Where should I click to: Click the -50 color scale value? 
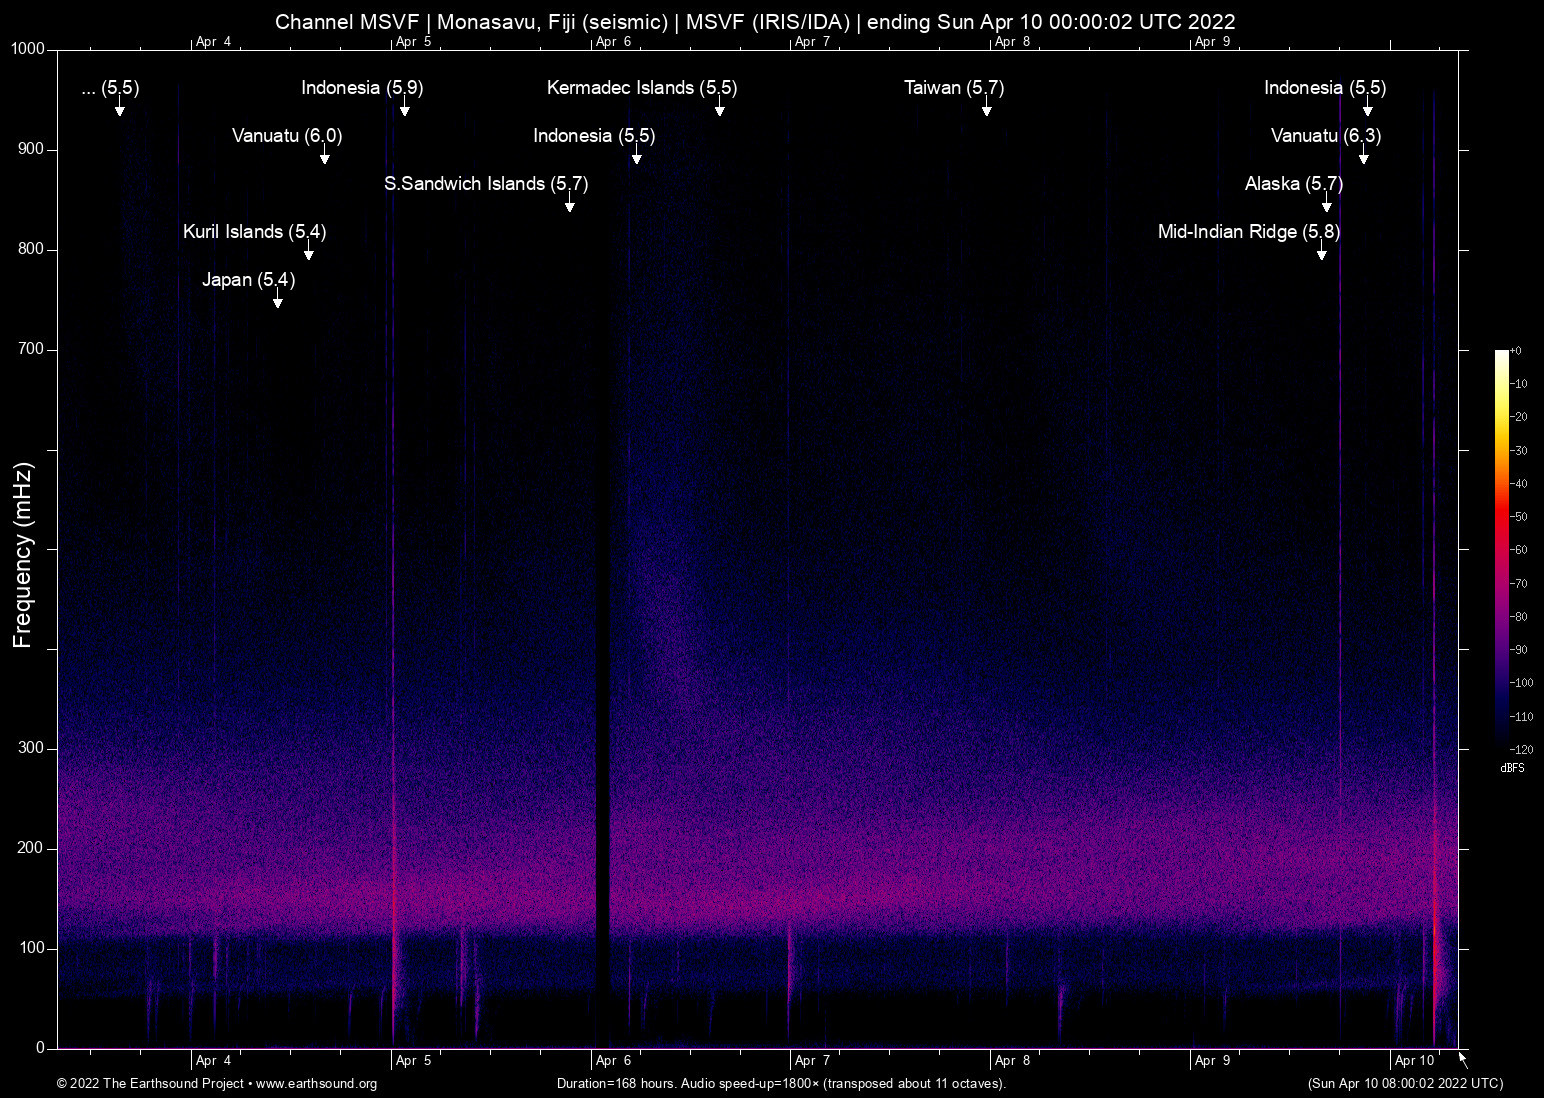point(1519,517)
